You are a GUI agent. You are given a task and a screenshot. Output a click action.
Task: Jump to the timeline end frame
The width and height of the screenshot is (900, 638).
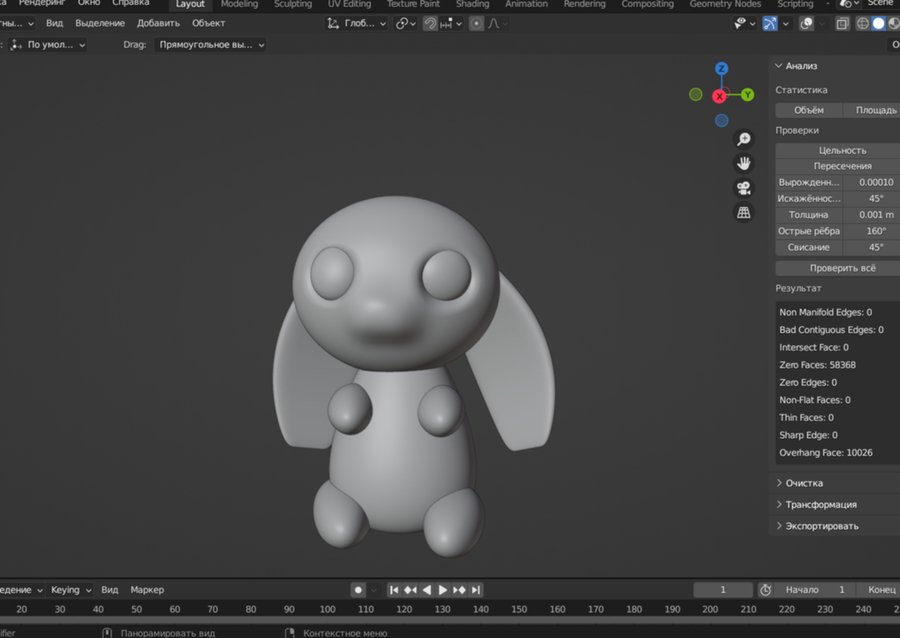476,590
